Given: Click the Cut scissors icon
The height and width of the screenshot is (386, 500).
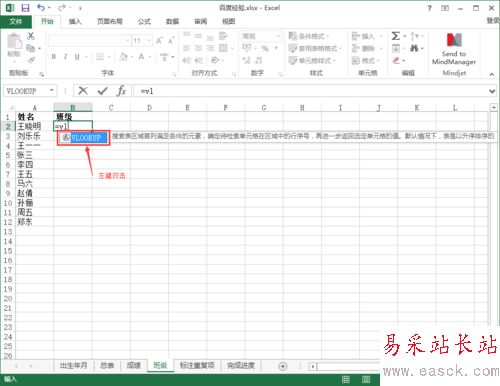Looking at the screenshot, I should click(31, 36).
